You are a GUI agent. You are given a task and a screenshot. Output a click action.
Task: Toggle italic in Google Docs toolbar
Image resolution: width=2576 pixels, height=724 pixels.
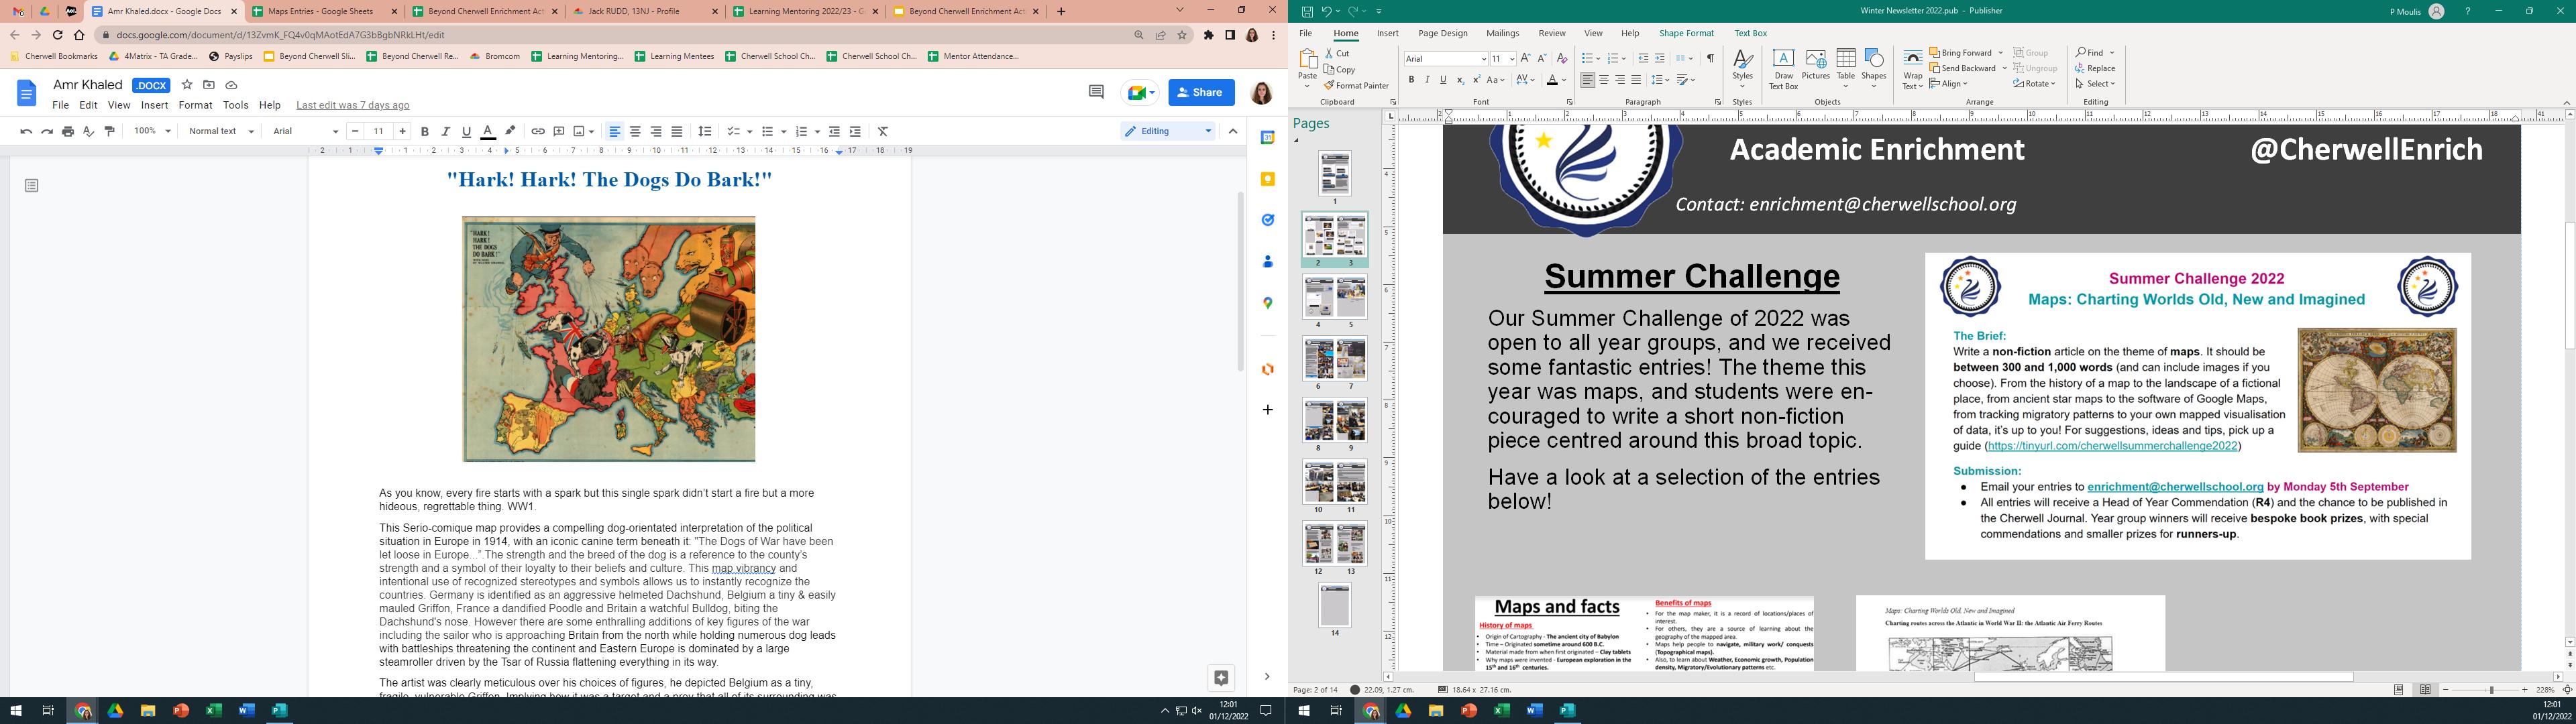446,131
